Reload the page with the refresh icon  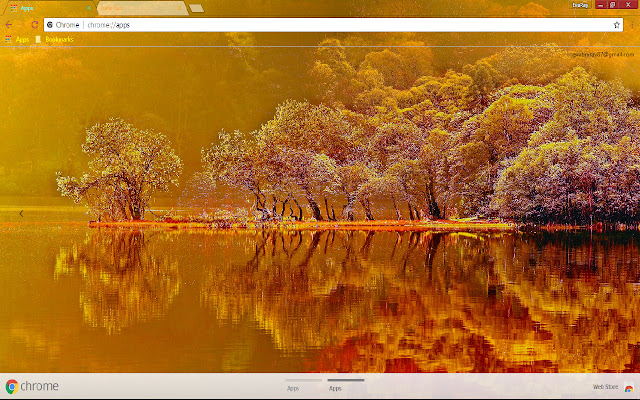(35, 25)
